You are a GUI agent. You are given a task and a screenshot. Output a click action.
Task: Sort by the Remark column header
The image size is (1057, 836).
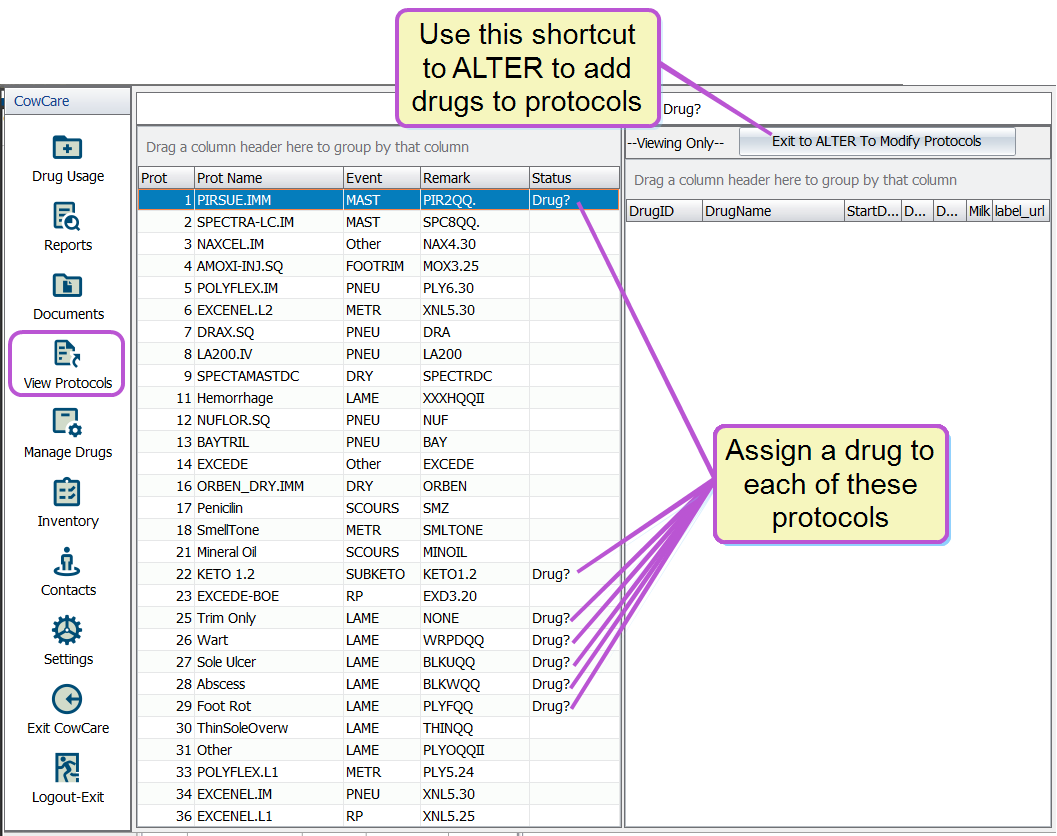point(474,178)
